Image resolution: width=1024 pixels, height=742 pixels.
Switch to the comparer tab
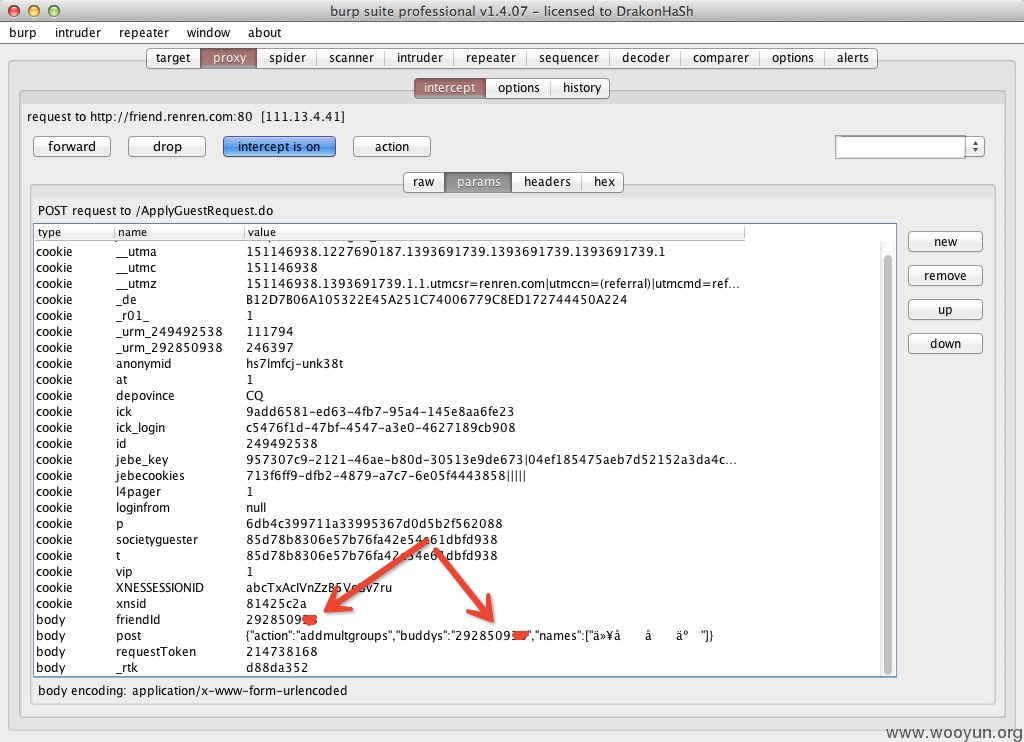tap(721, 58)
